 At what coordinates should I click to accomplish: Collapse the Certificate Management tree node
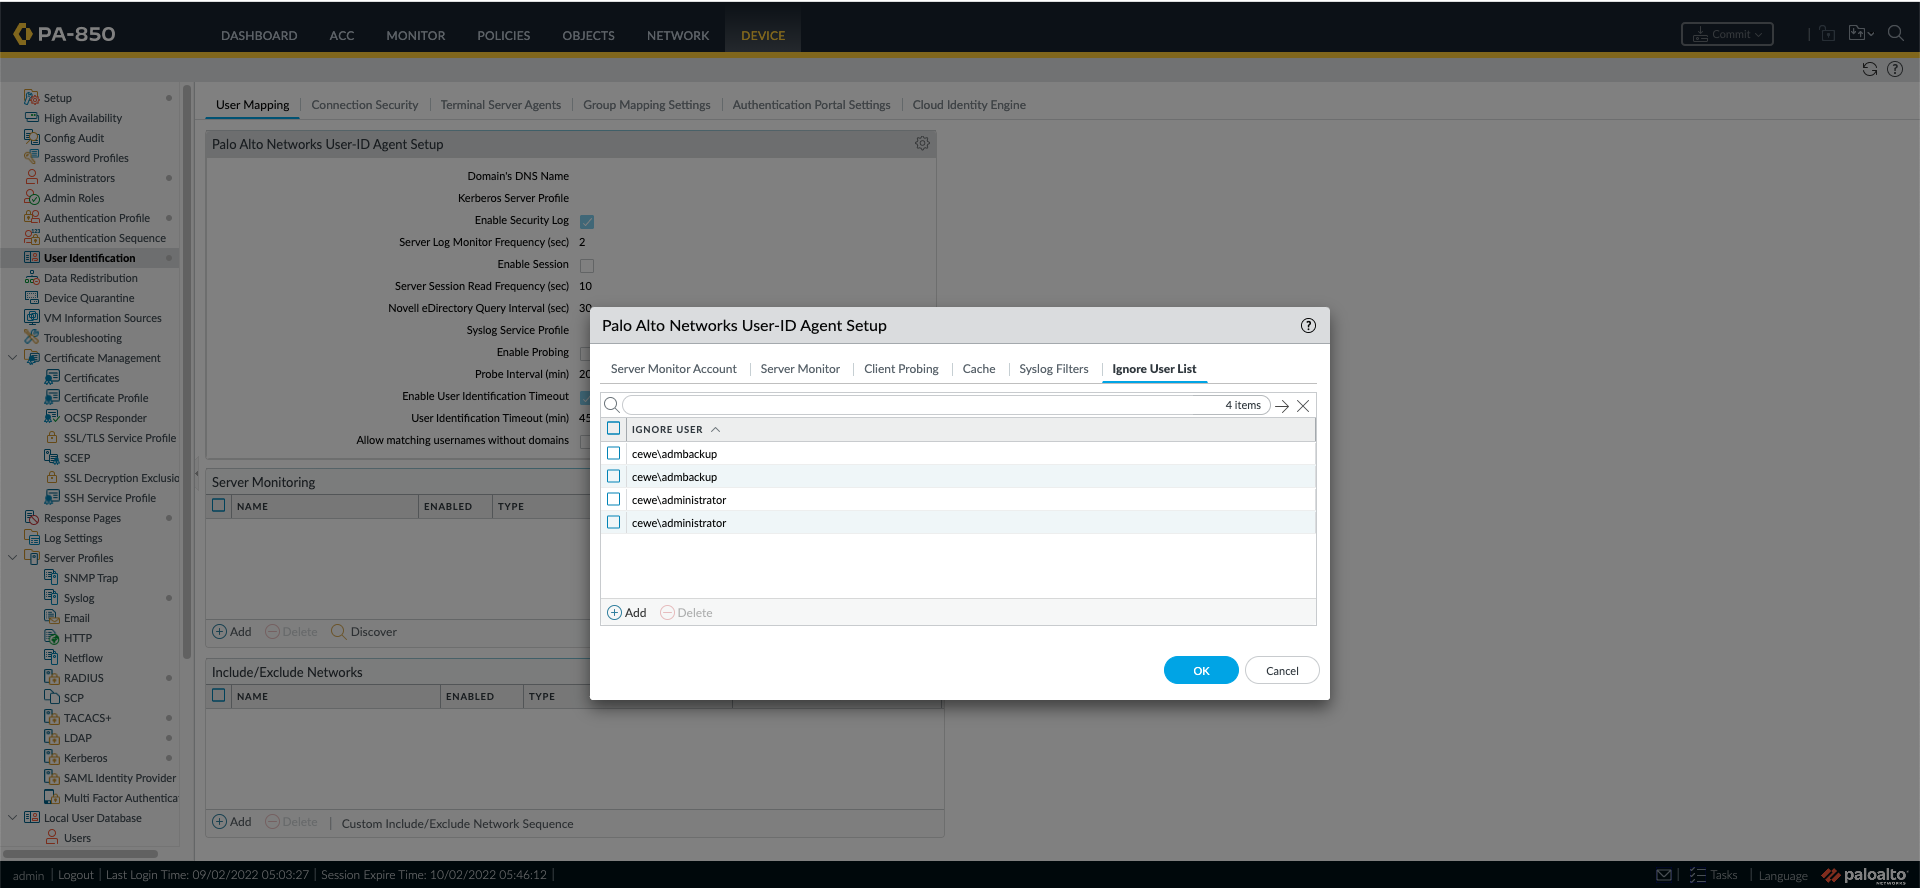click(x=13, y=358)
